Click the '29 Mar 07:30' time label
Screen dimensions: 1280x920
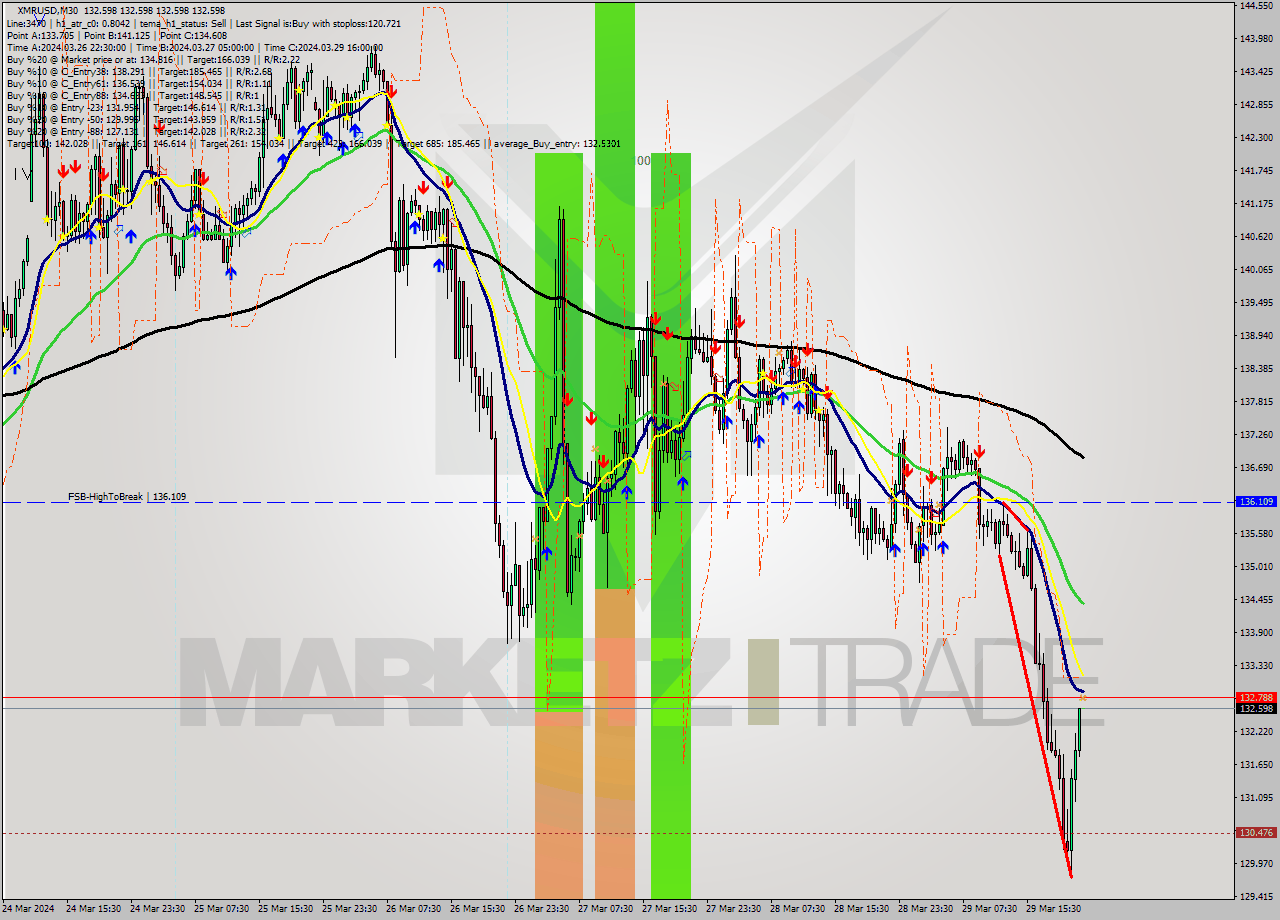(989, 909)
